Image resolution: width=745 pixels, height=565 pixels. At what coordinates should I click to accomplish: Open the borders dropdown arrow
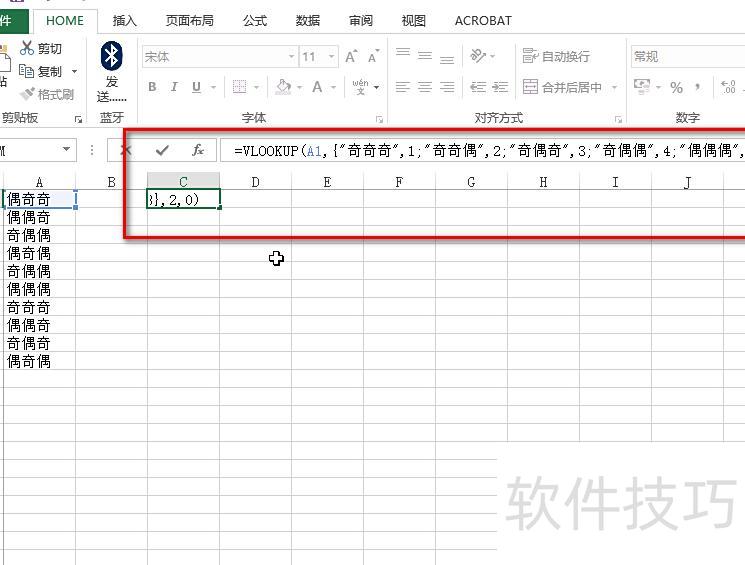pyautogui.click(x=257, y=87)
